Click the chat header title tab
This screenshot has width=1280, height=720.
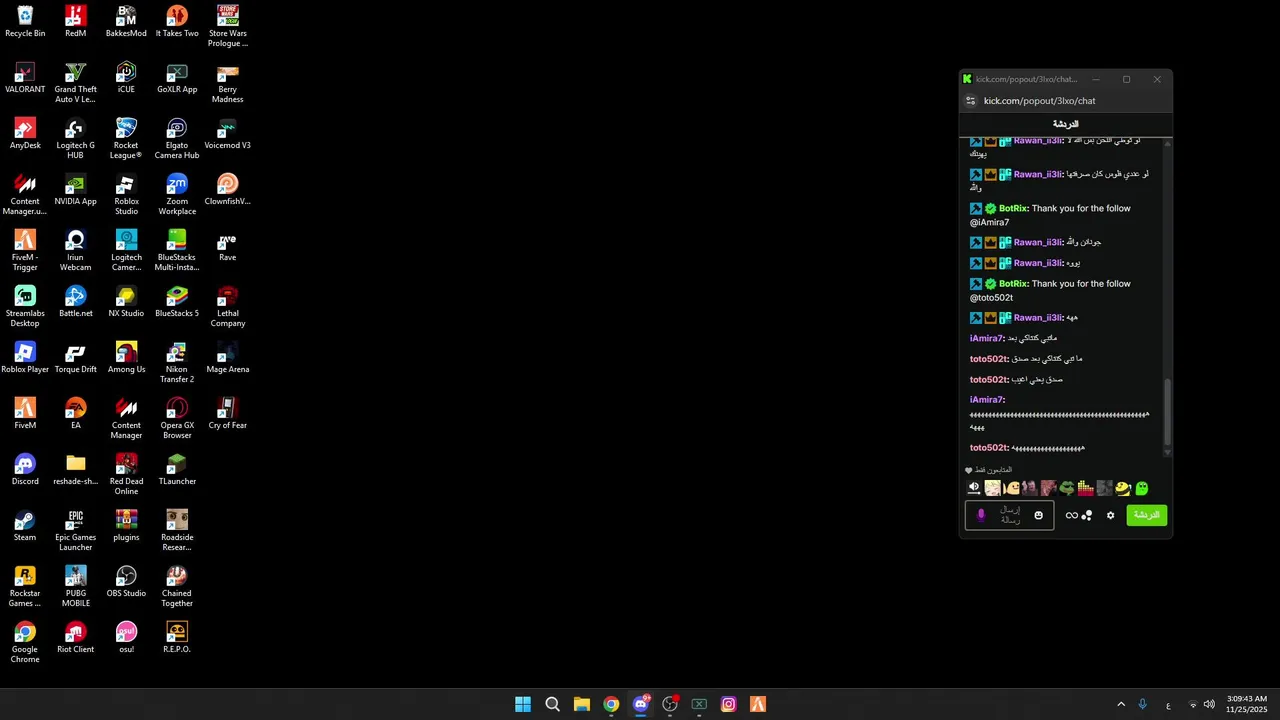click(x=1066, y=124)
